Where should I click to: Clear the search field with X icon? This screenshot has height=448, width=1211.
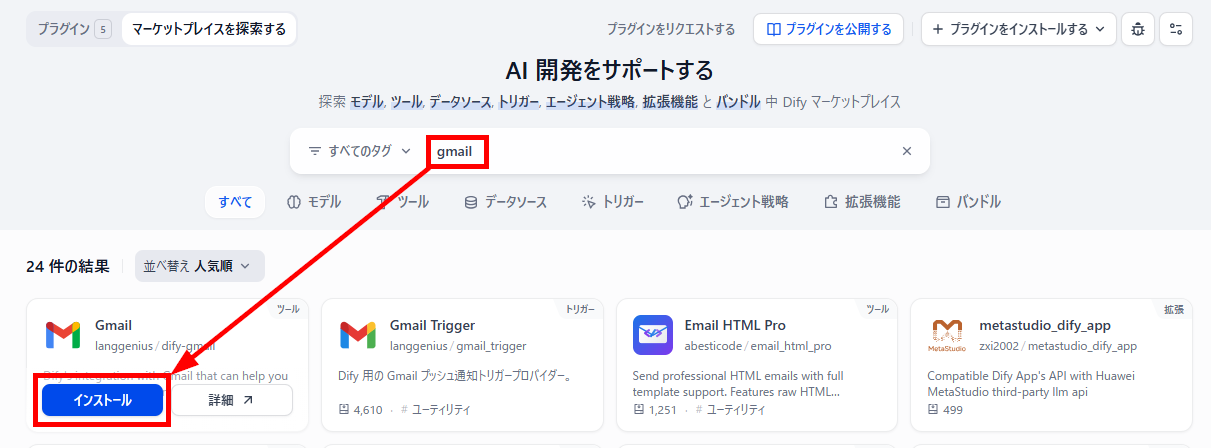(907, 151)
